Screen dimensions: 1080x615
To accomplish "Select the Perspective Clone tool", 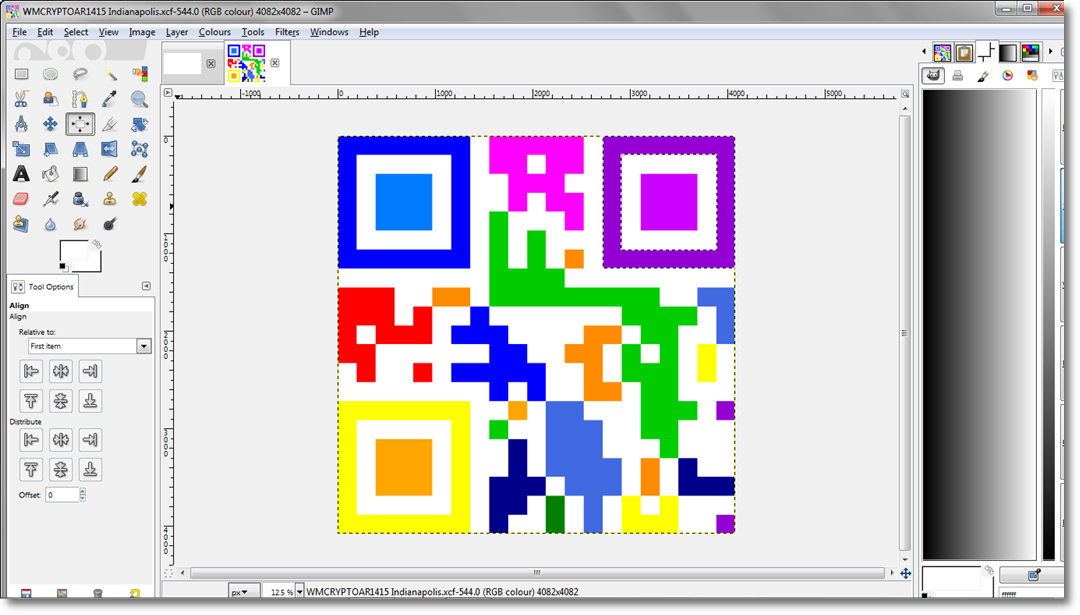I will point(21,224).
